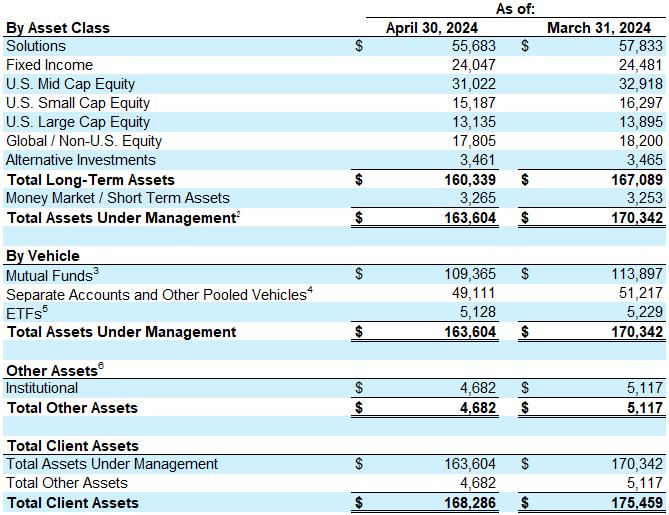Select the Total Long-Term Assets label
Image resolution: width=669 pixels, height=515 pixels.
[x=90, y=180]
